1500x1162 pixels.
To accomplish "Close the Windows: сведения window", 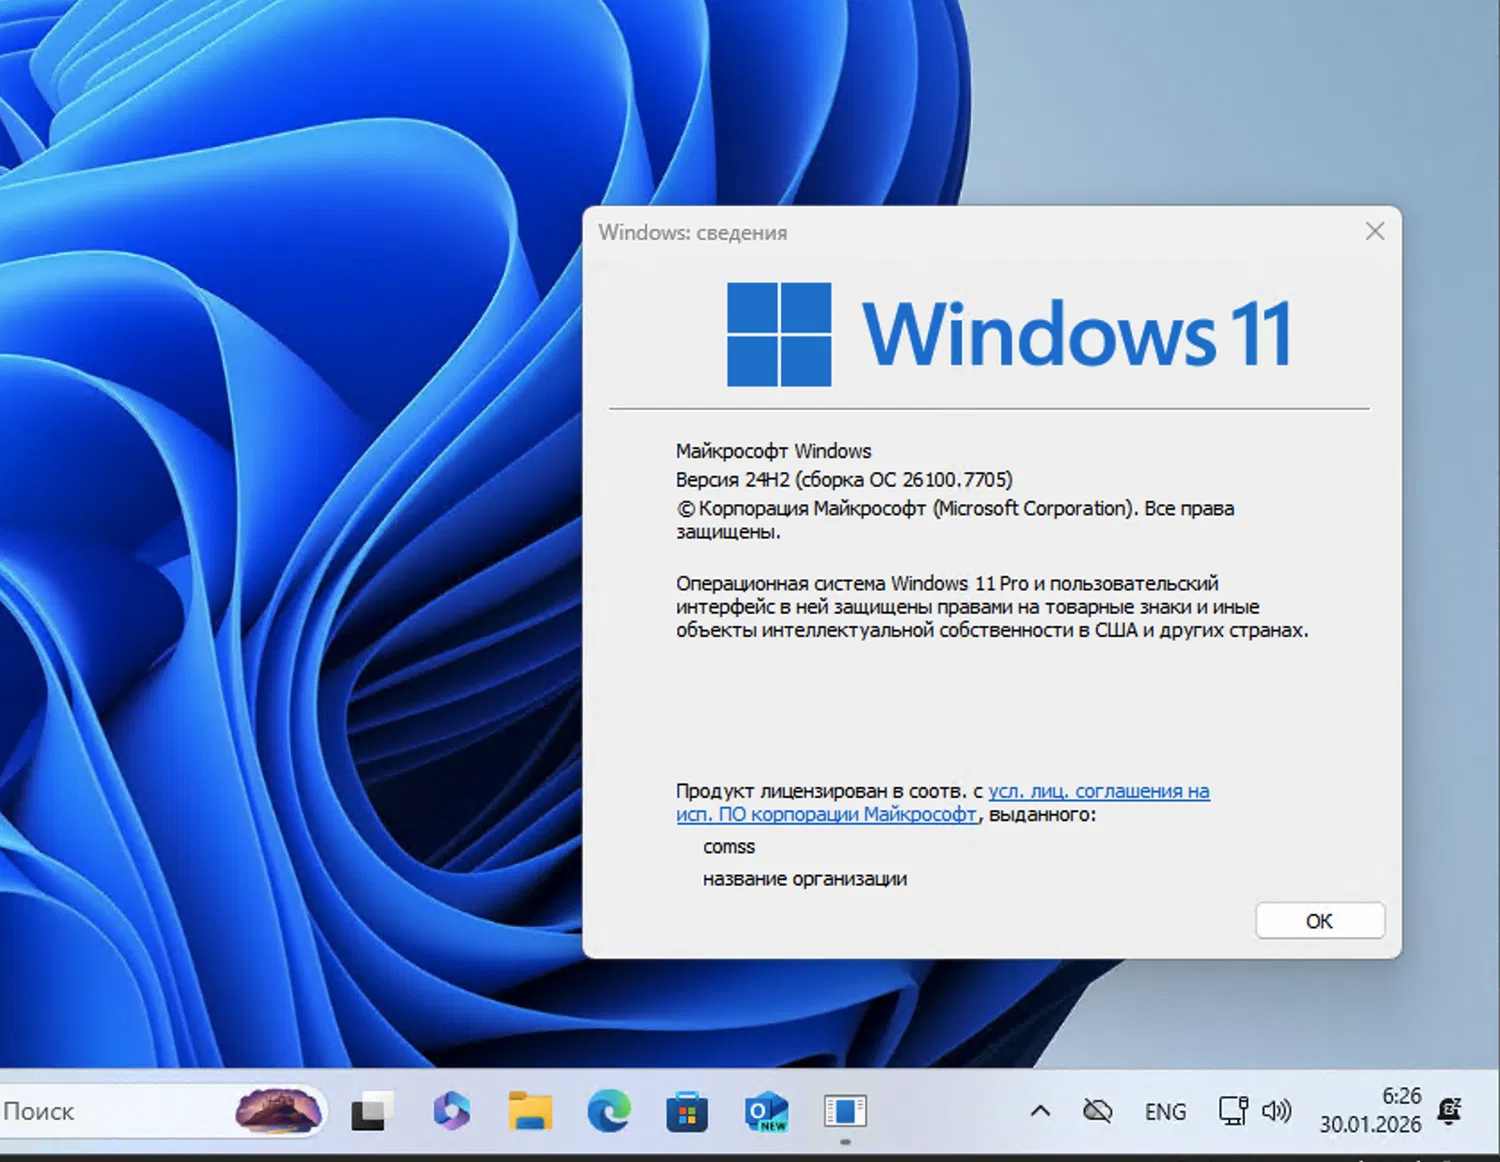I will point(1375,231).
